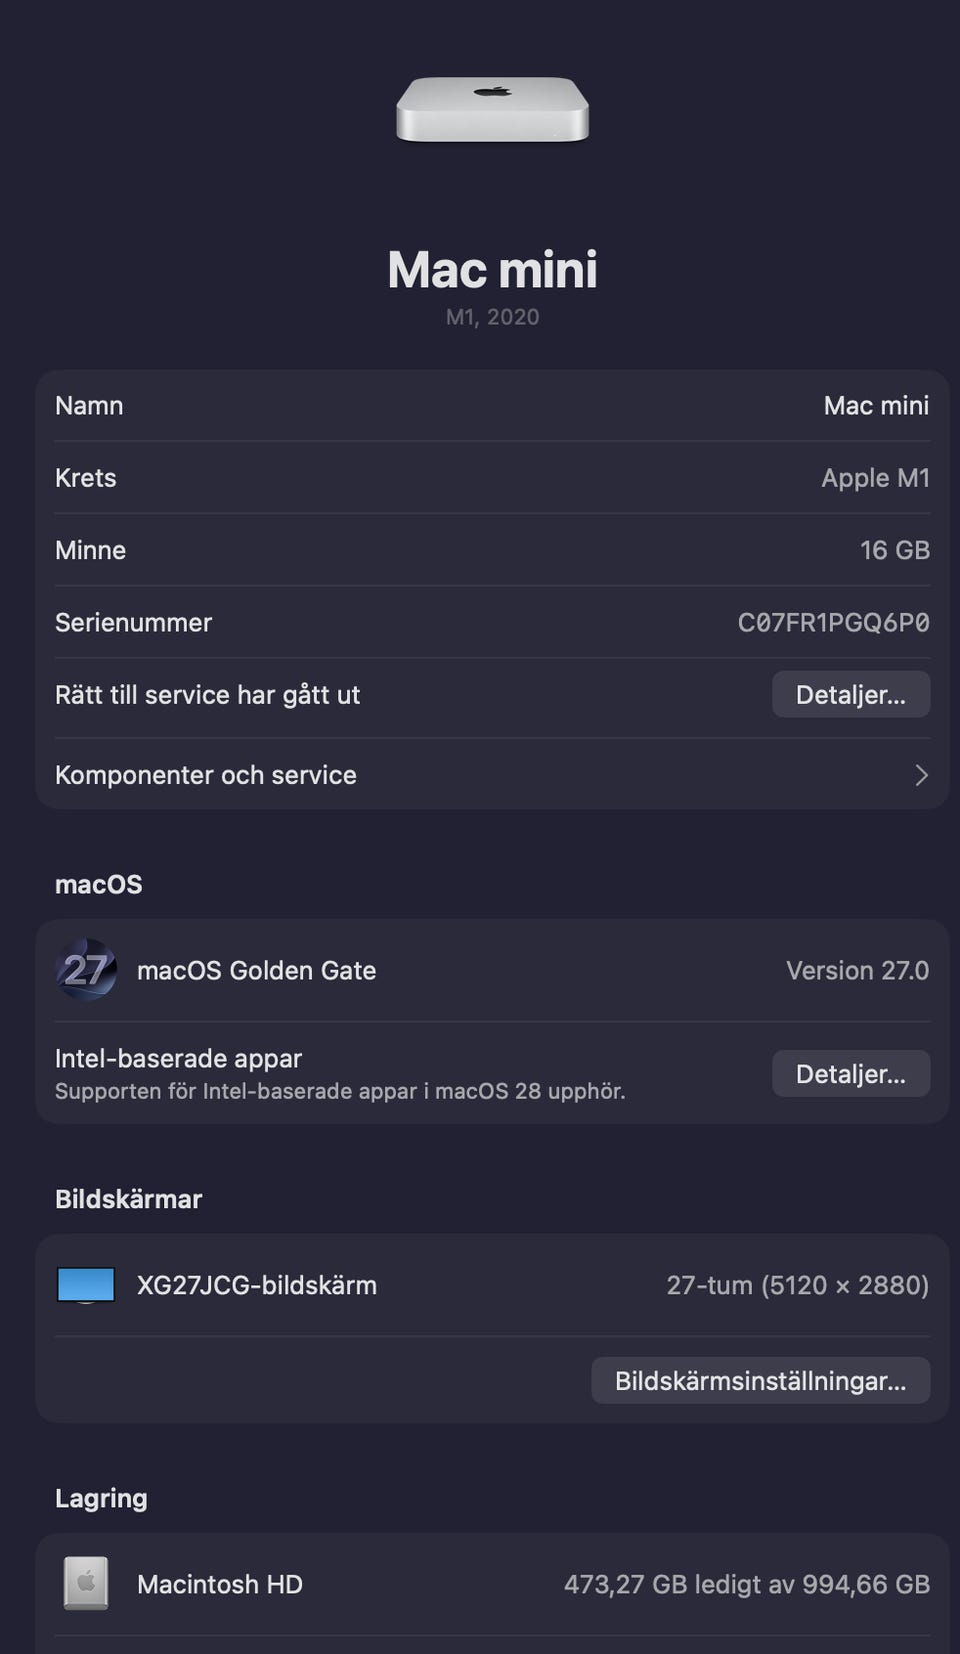Click the XG27JCG blue display icon
The height and width of the screenshot is (1654, 960).
coord(86,1285)
